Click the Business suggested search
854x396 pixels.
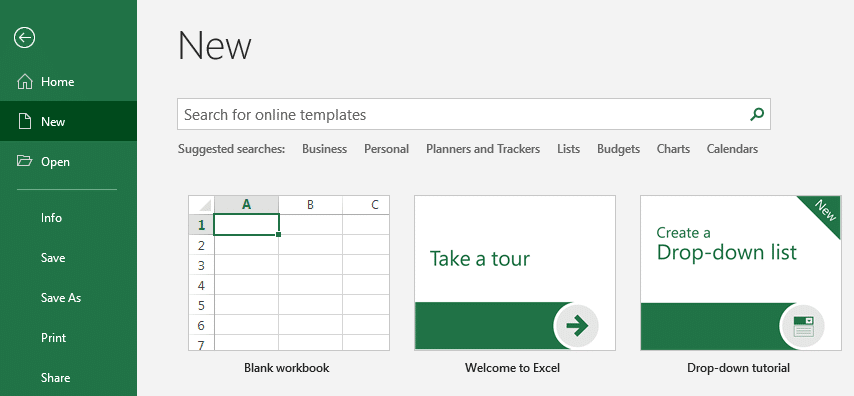click(x=325, y=149)
